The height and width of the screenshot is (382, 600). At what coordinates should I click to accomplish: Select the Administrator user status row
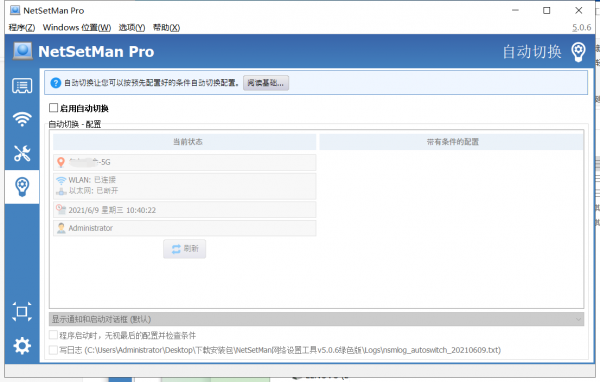(x=184, y=228)
